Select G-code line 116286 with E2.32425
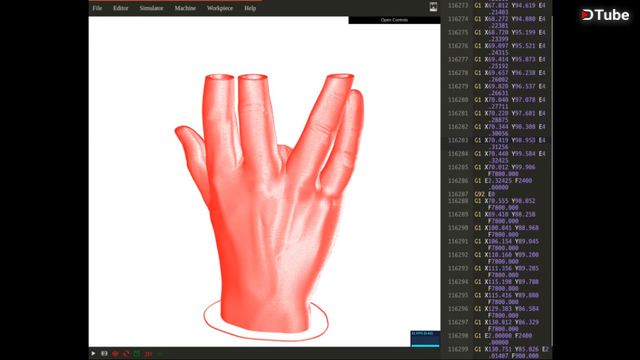This screenshot has width=640, height=360. (497, 184)
